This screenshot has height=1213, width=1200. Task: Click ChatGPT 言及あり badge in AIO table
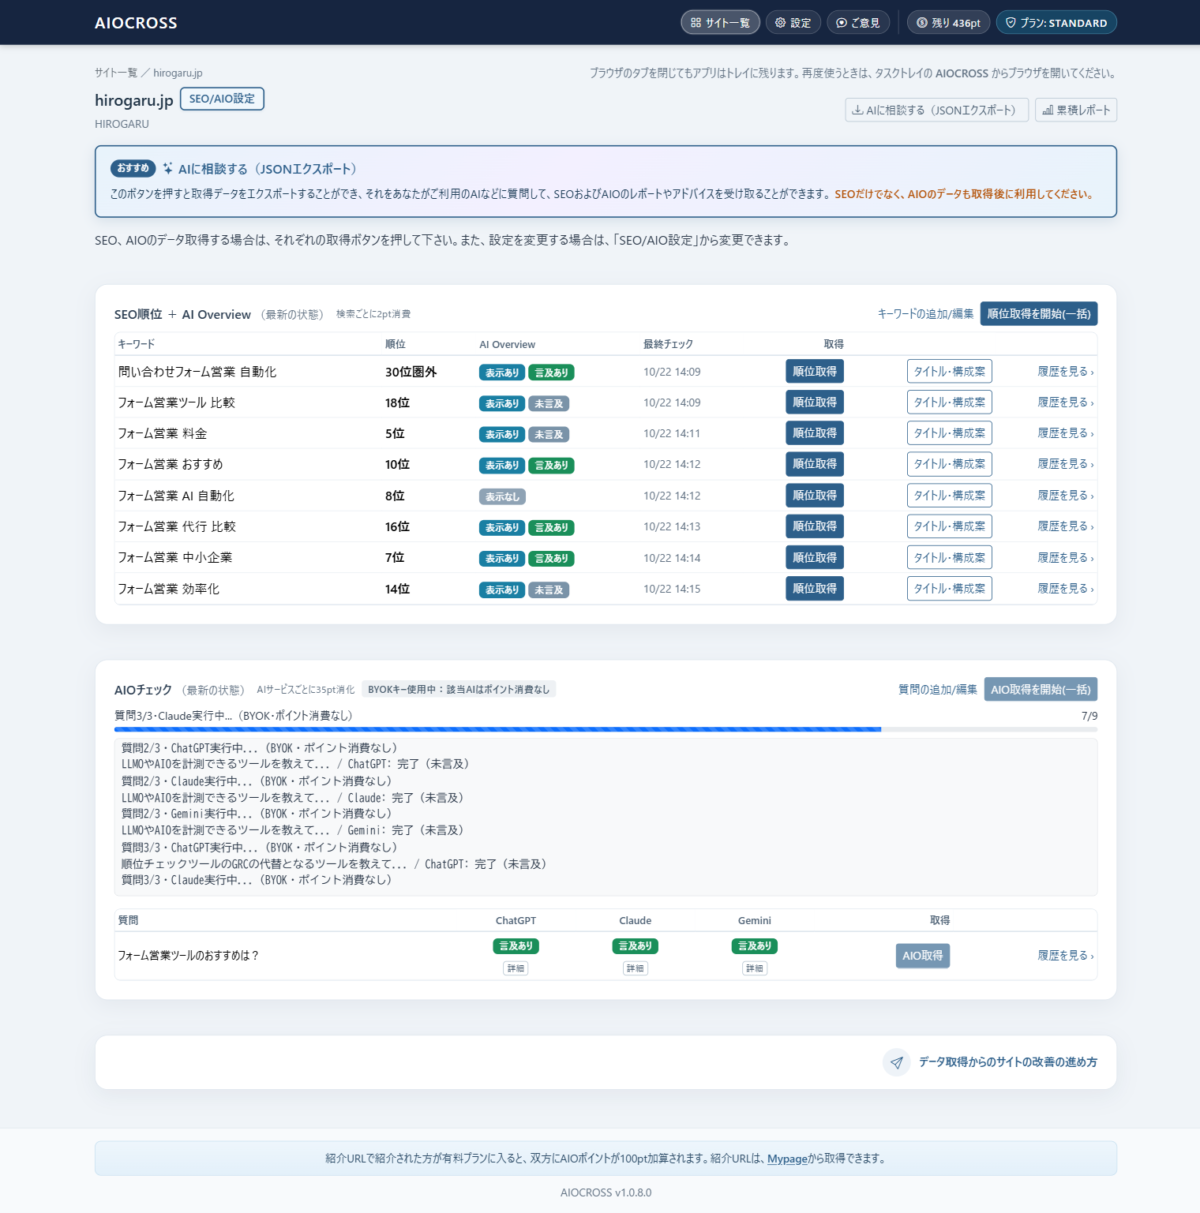click(x=516, y=946)
